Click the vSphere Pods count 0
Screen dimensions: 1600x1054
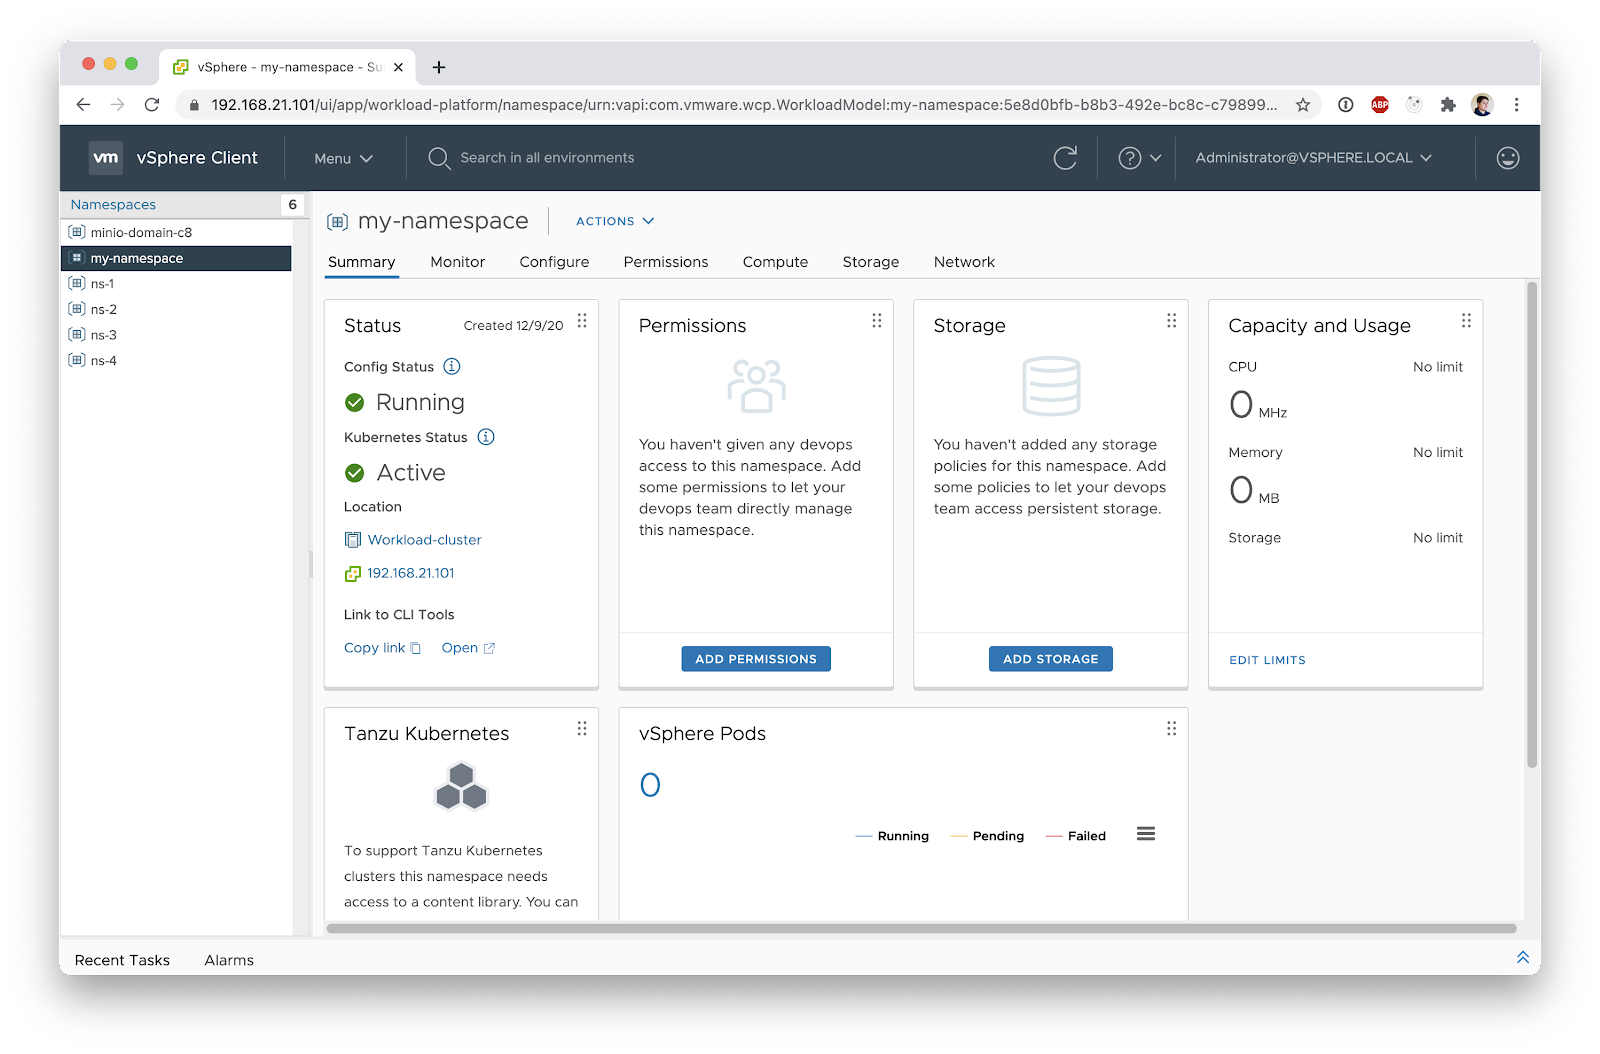(x=650, y=785)
